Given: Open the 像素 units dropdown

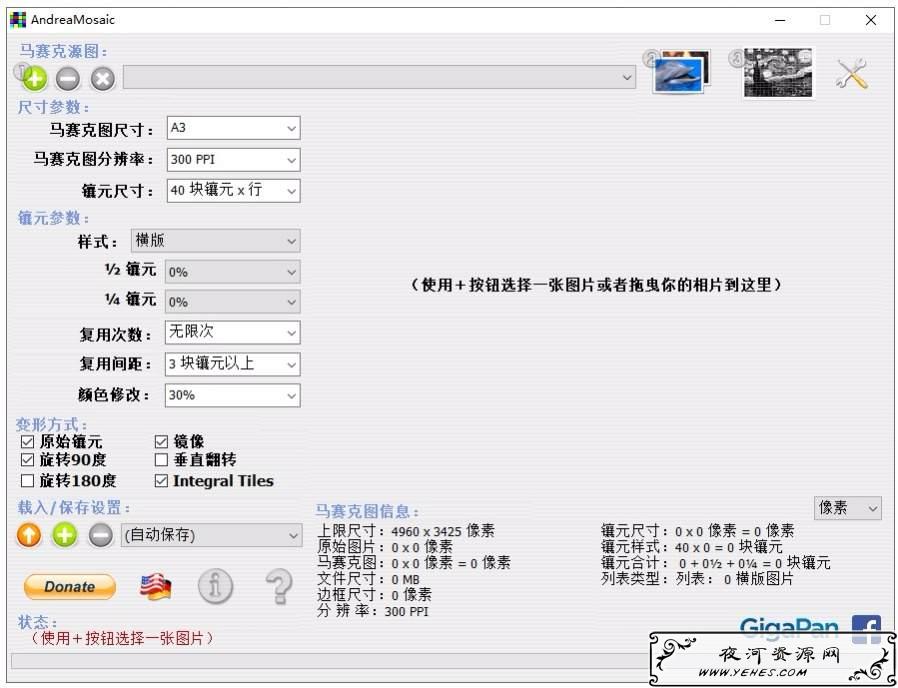Looking at the screenshot, I should (x=848, y=508).
